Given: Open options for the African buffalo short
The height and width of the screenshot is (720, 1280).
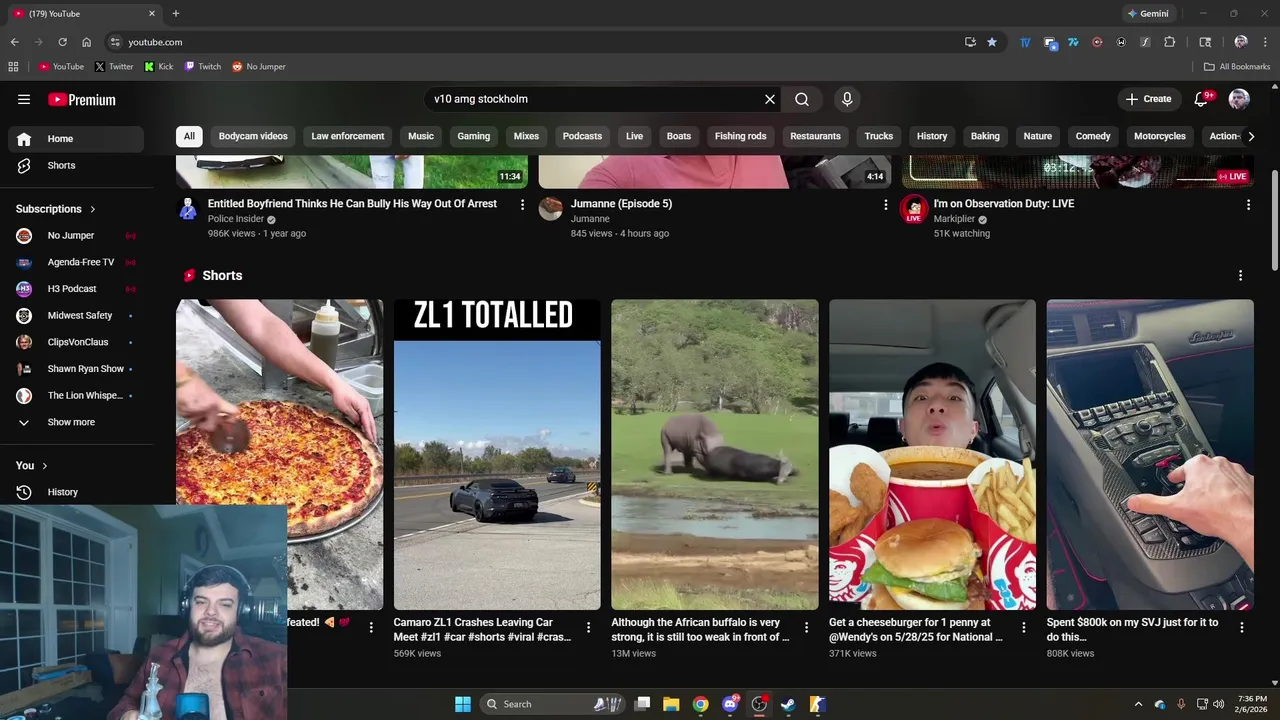Looking at the screenshot, I should point(806,628).
